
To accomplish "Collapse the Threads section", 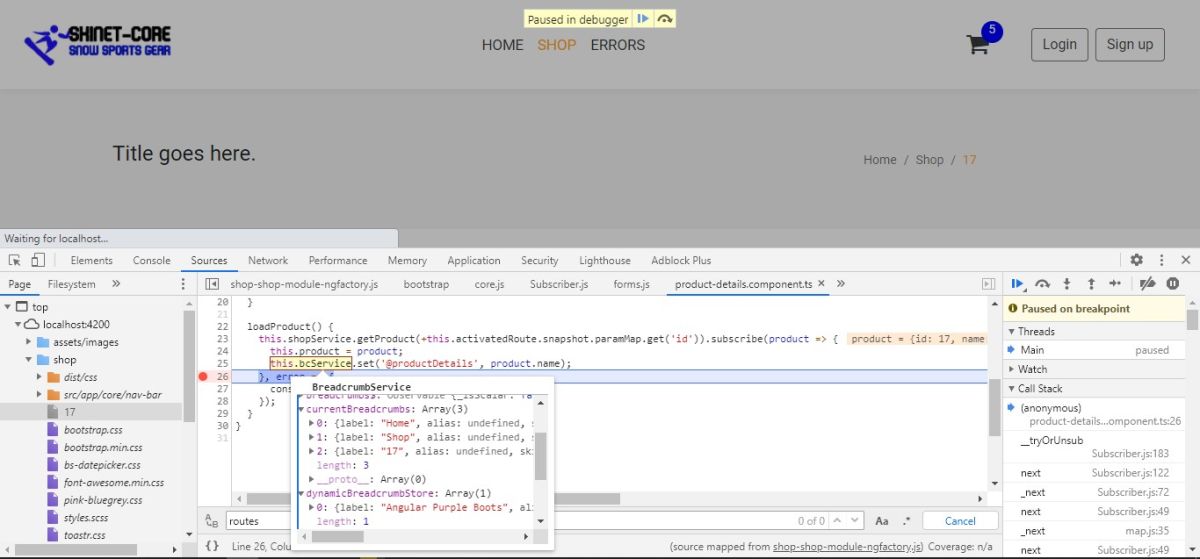I will coord(1011,331).
